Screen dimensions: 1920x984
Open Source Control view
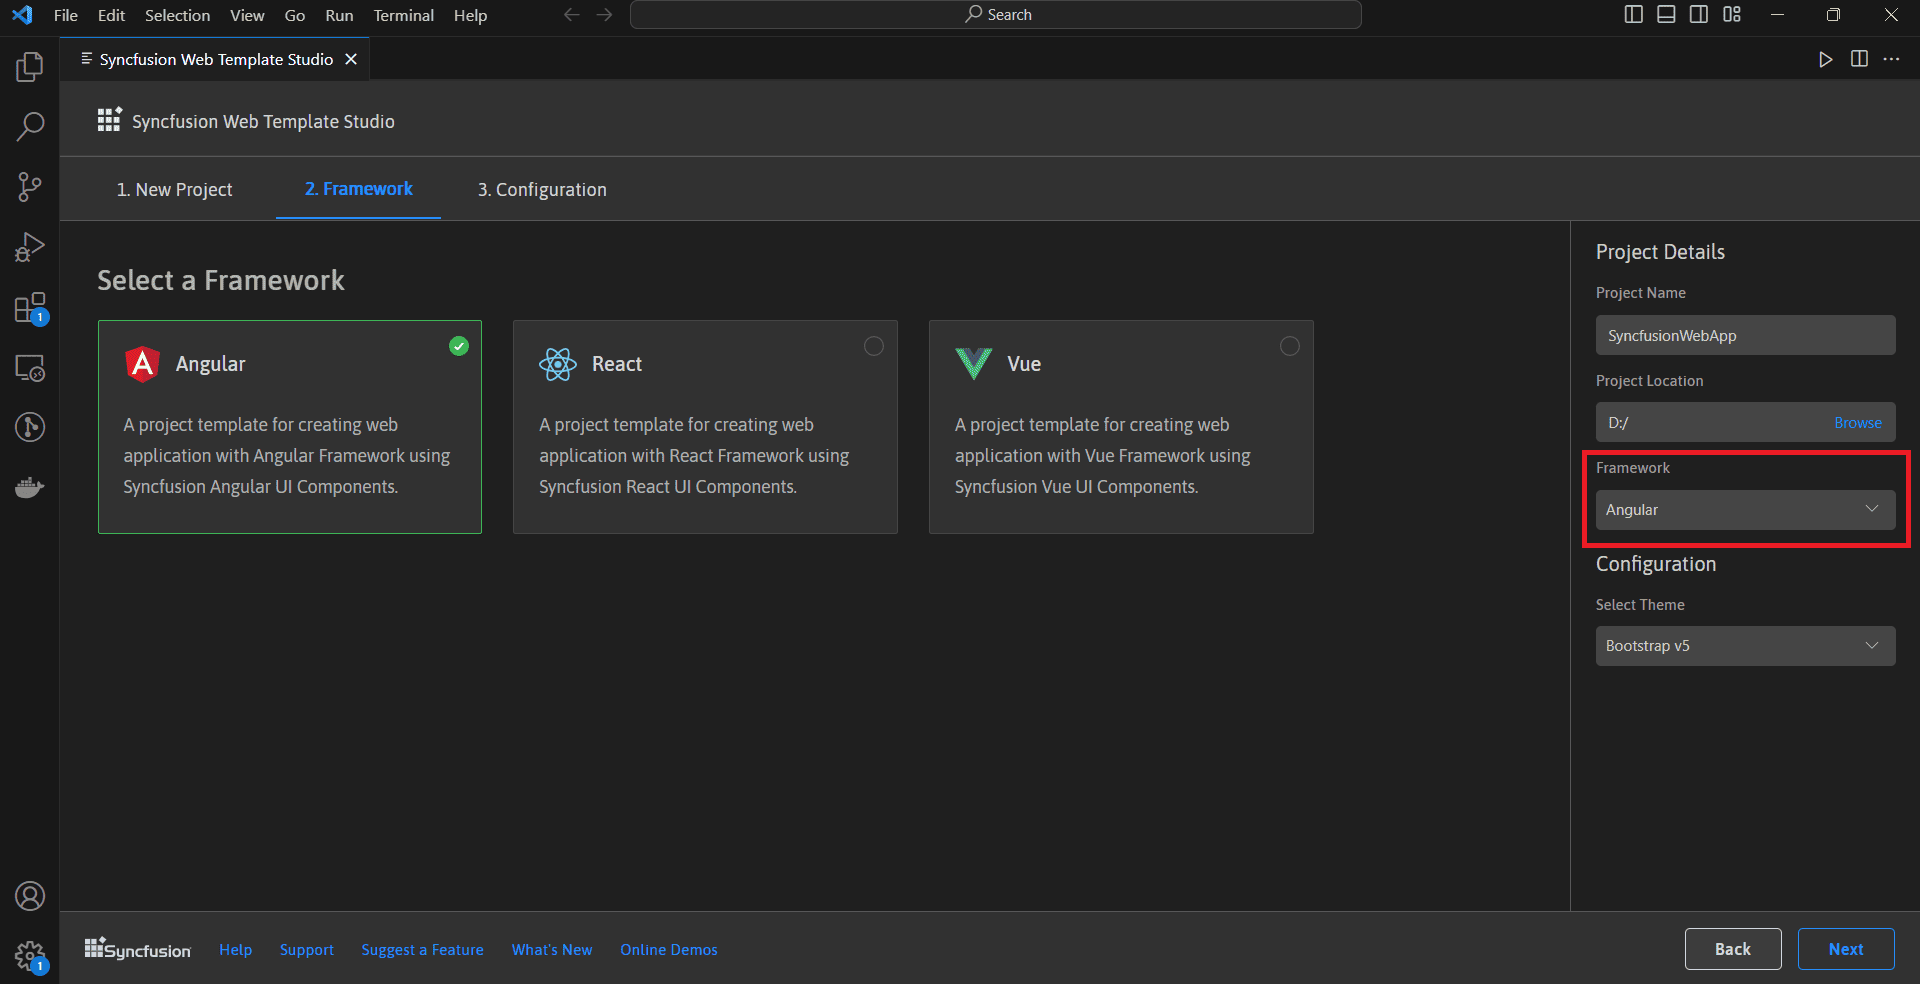click(x=30, y=187)
